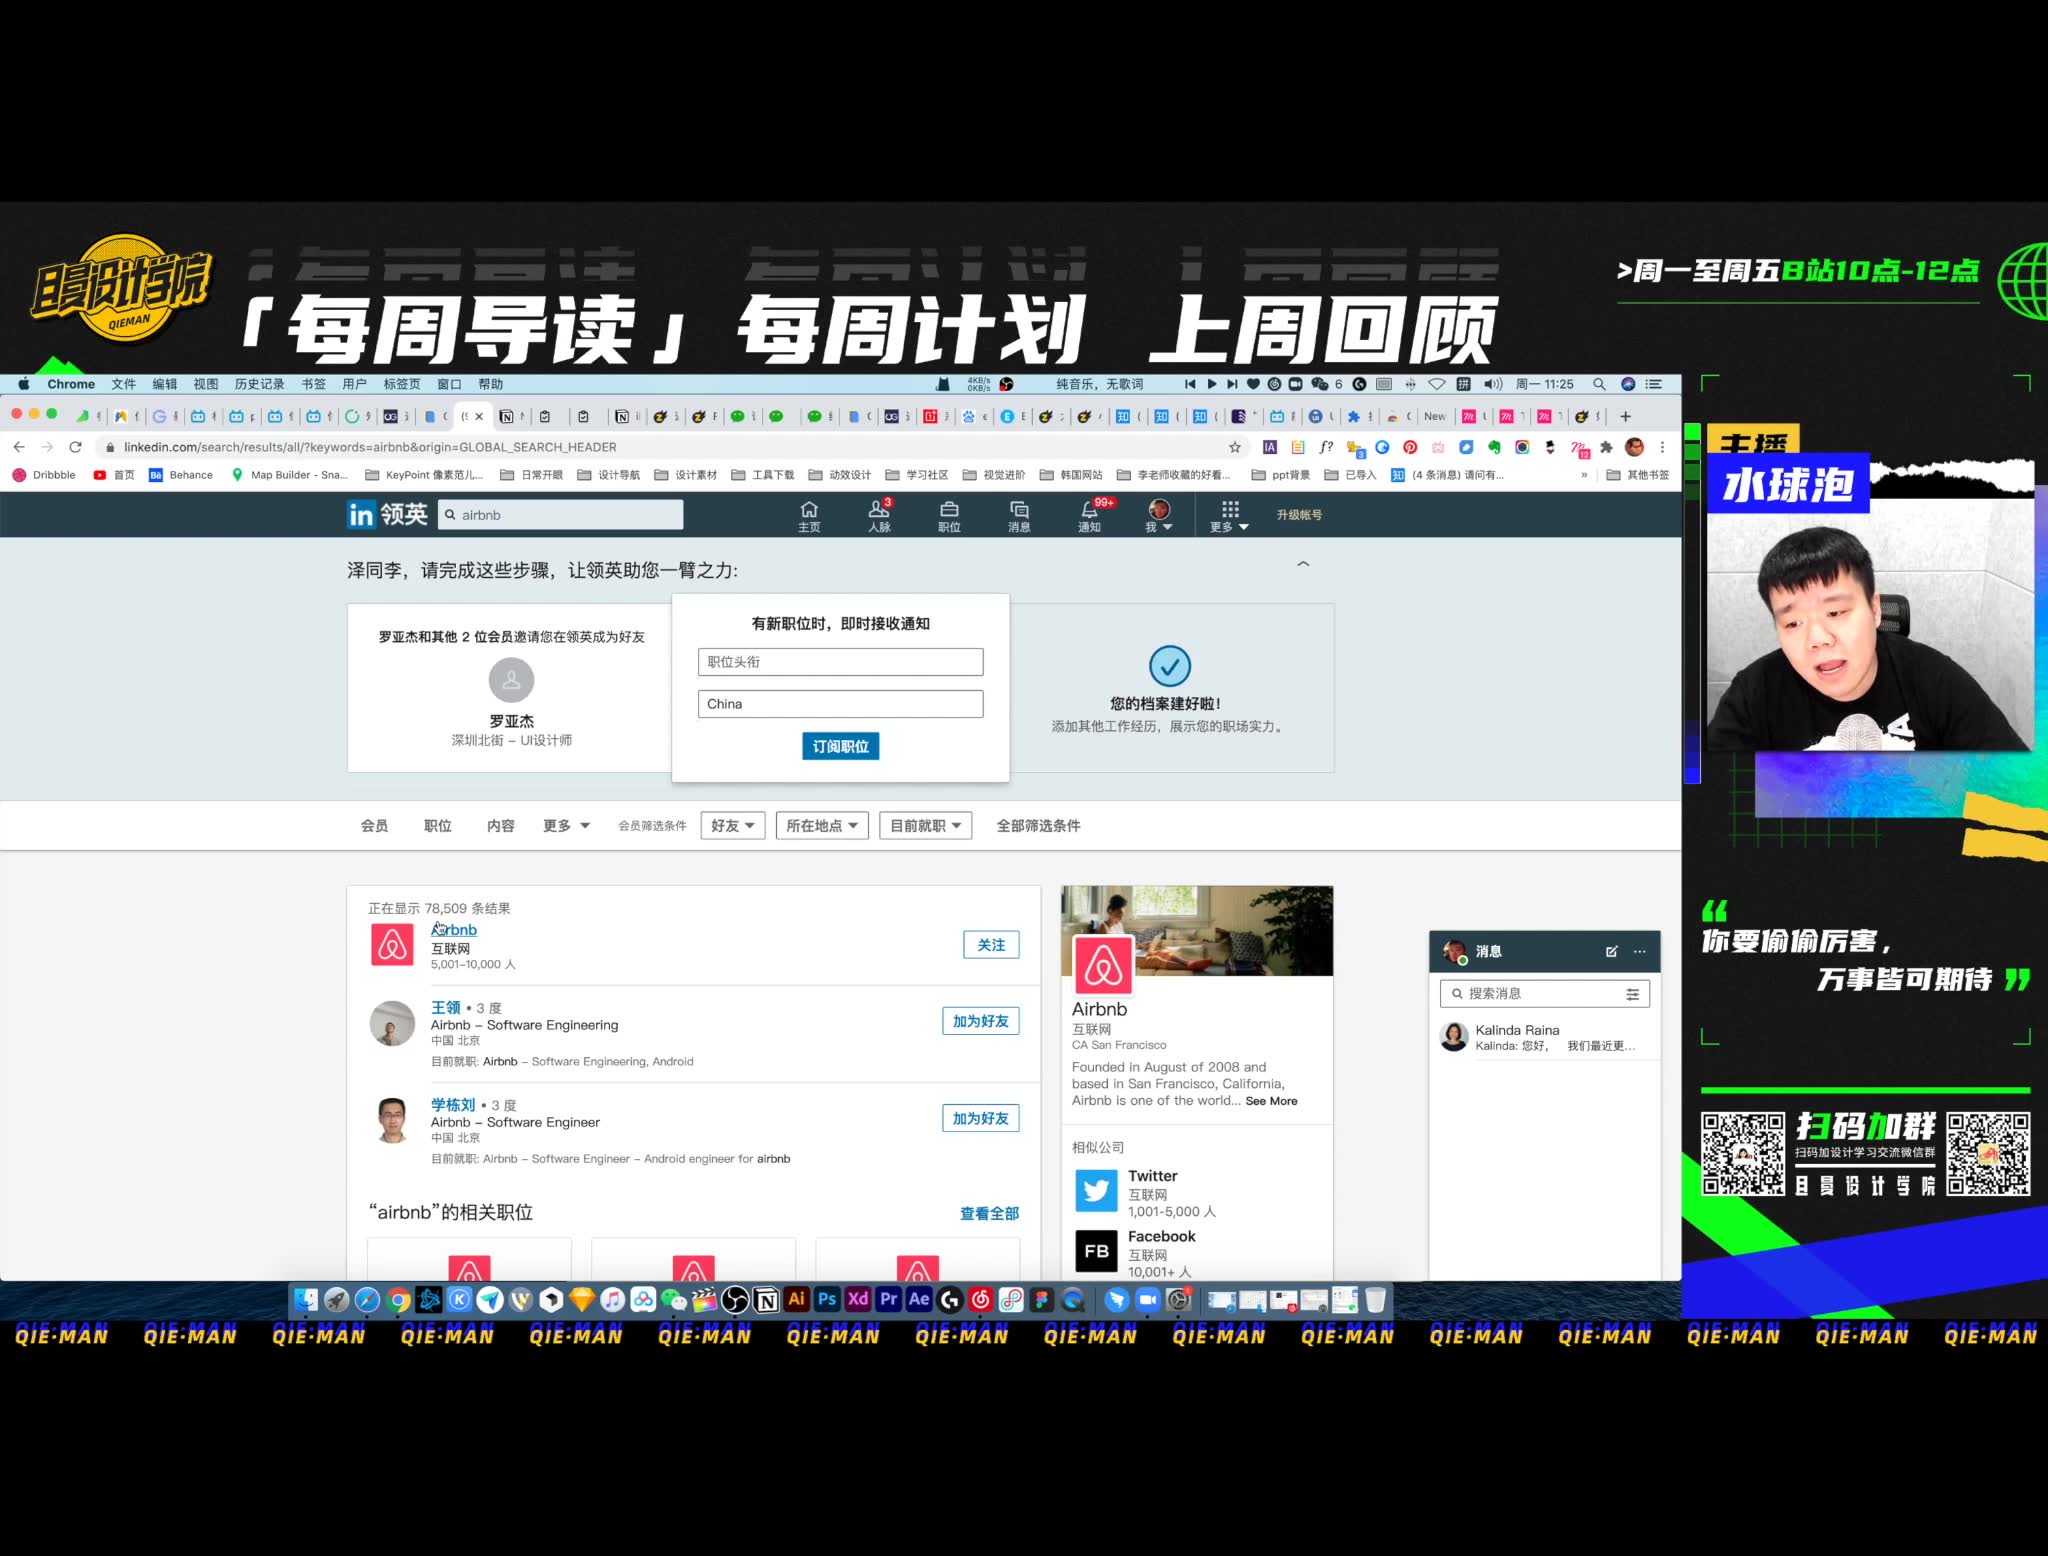
Task: Open Adobe XD from the Dock
Action: coord(858,1299)
